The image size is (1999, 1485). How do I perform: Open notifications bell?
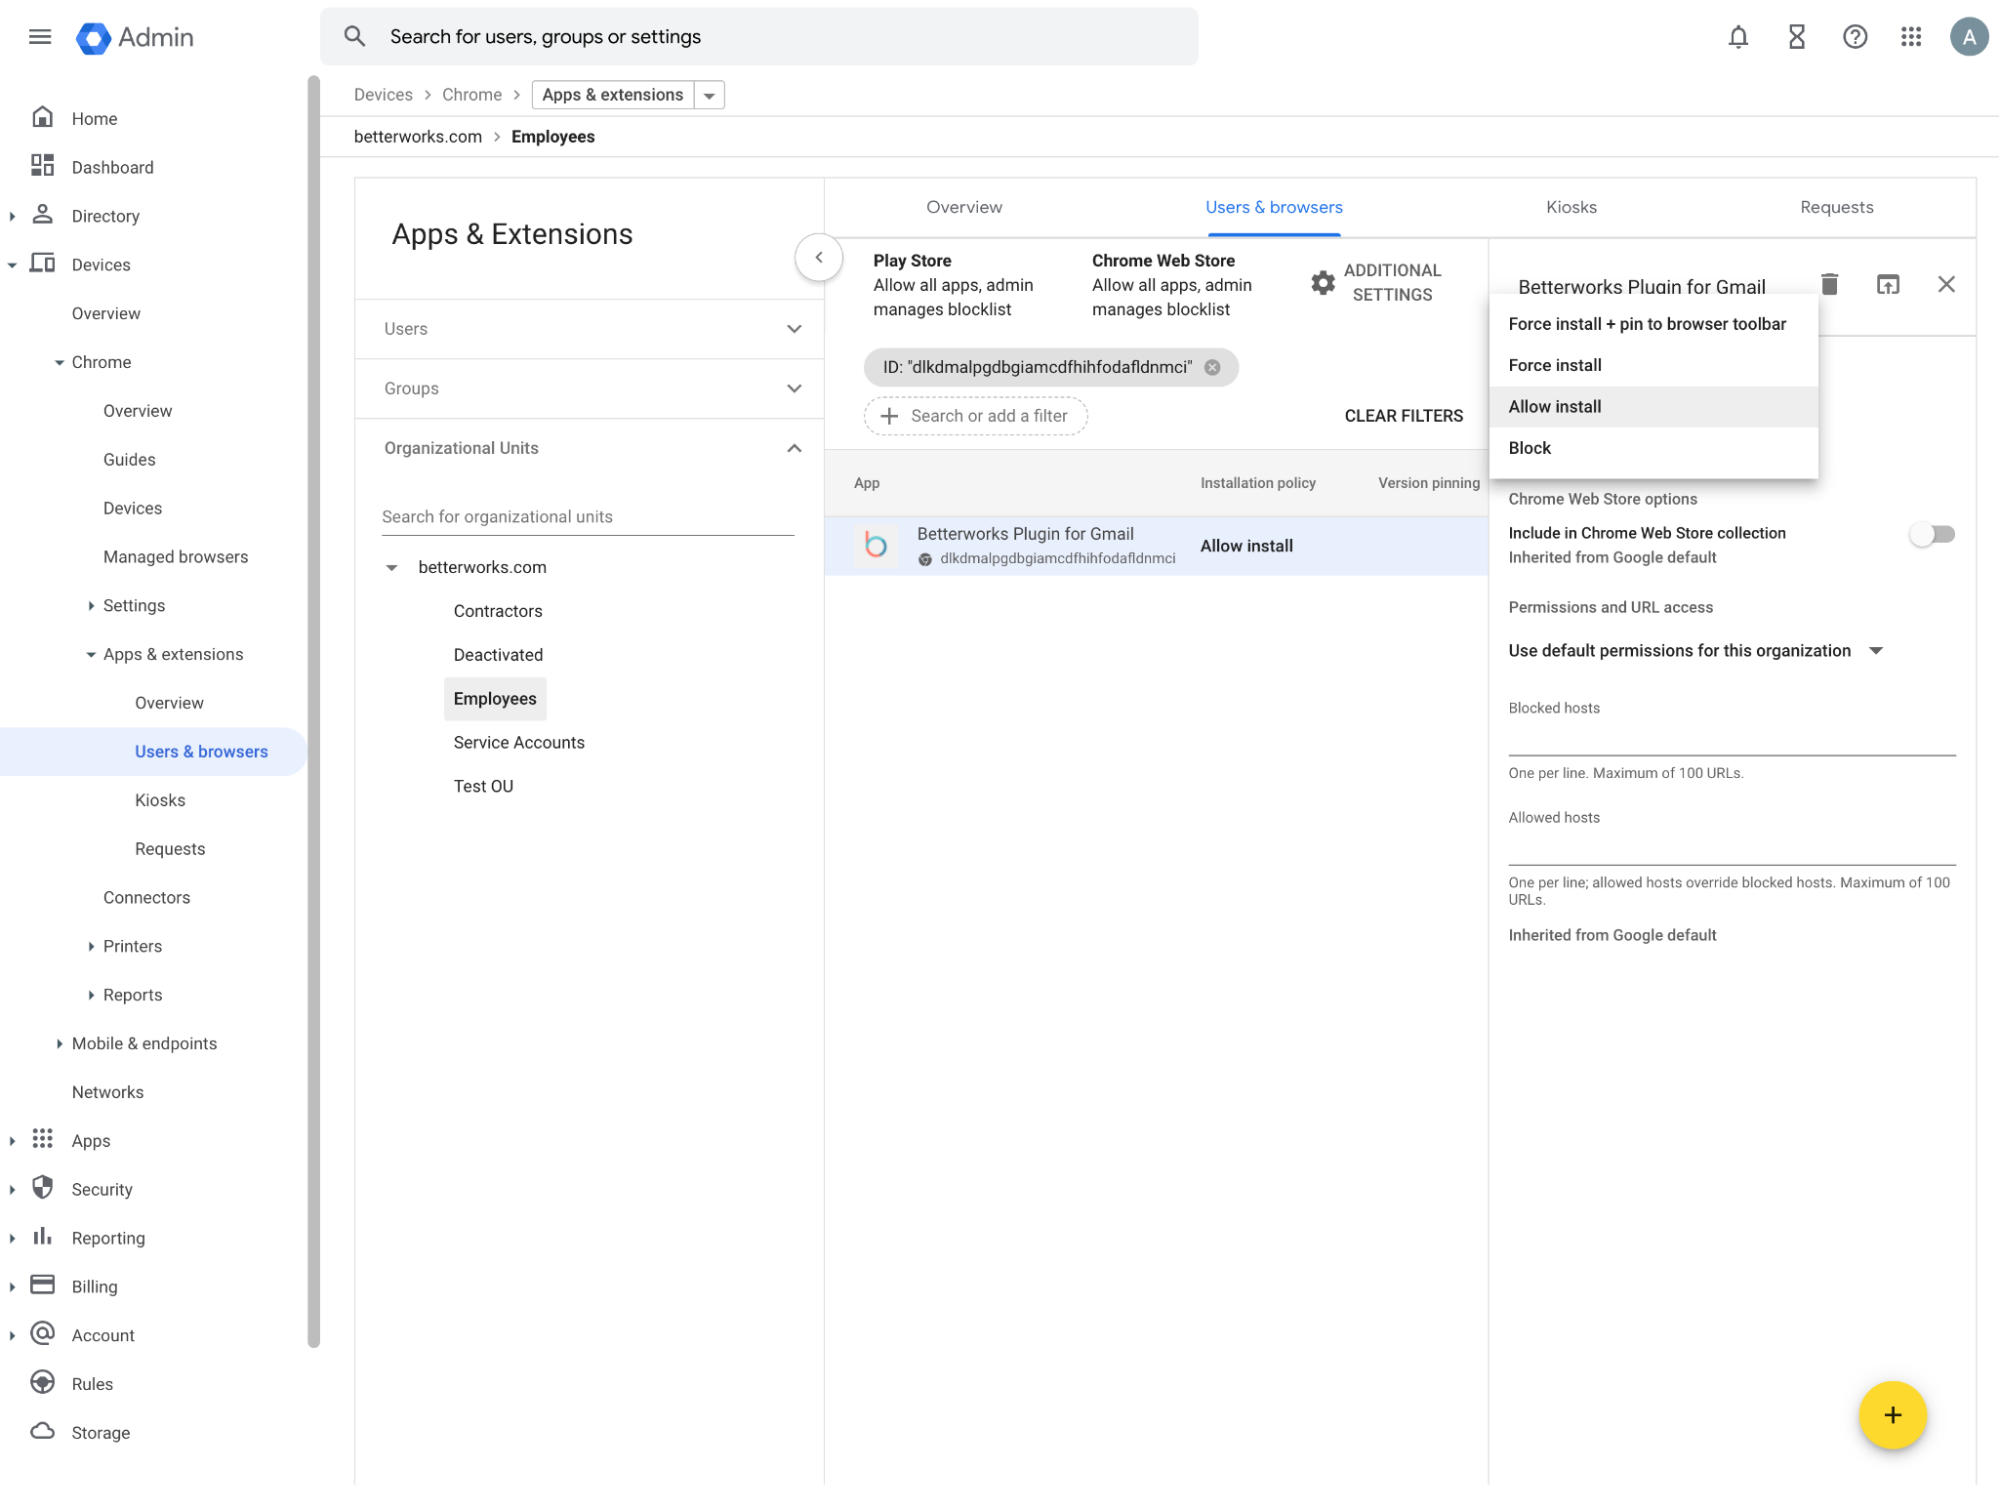click(x=1738, y=37)
